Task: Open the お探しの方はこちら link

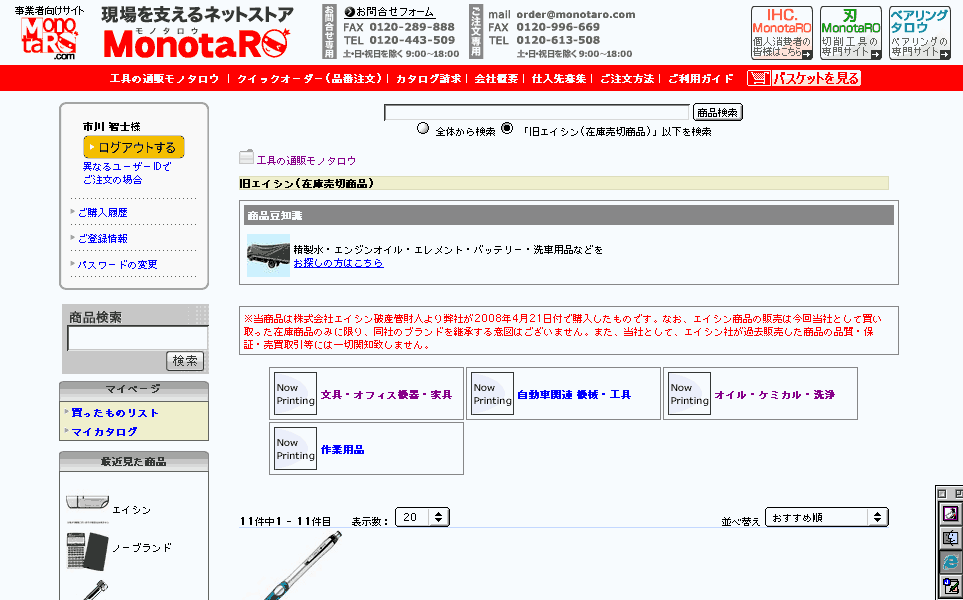Action: click(x=338, y=263)
